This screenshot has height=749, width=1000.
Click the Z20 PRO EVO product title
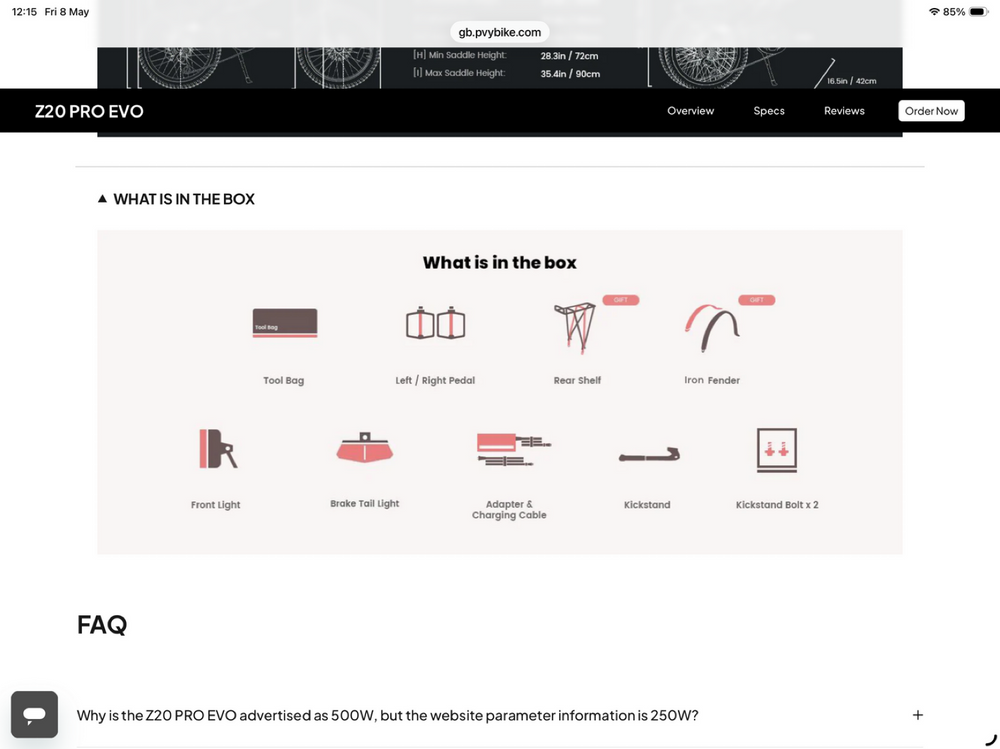[x=89, y=111]
